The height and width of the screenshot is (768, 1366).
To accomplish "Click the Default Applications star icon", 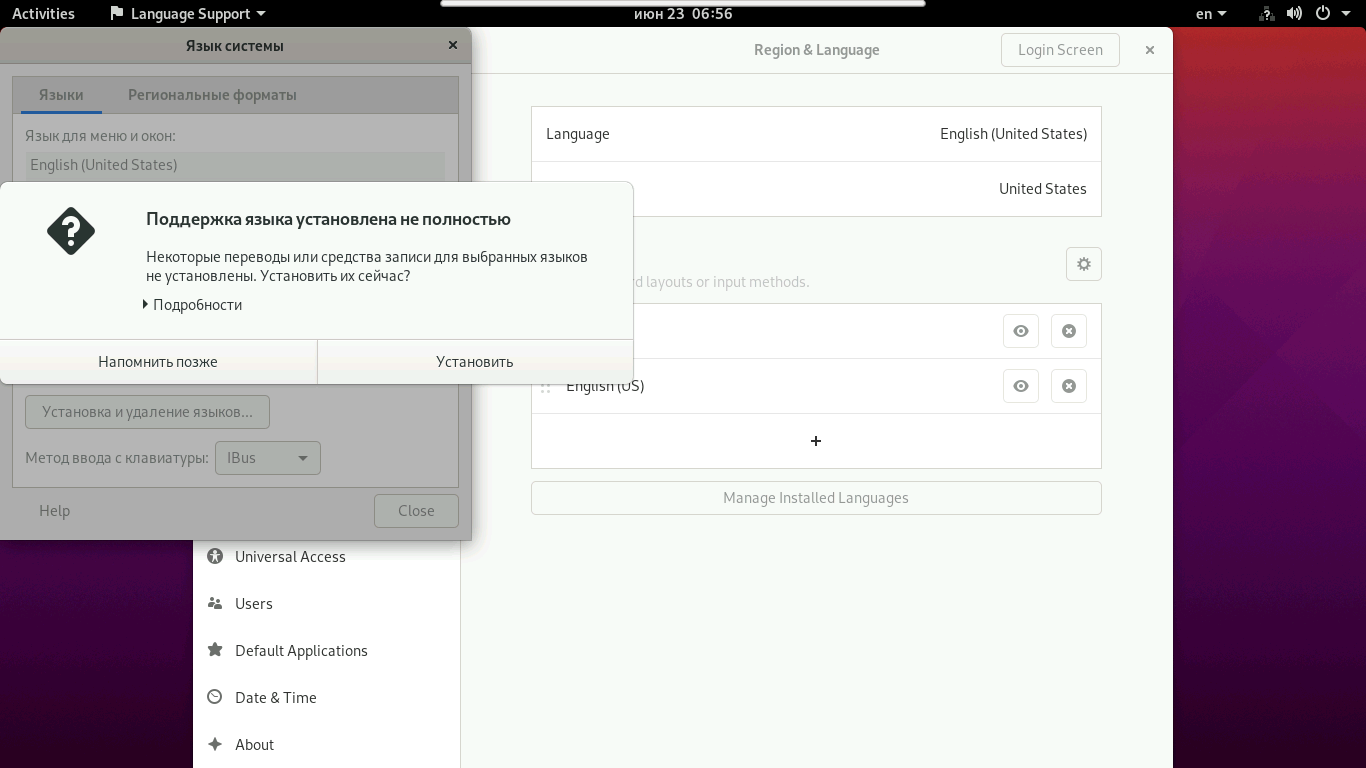I will (x=215, y=650).
